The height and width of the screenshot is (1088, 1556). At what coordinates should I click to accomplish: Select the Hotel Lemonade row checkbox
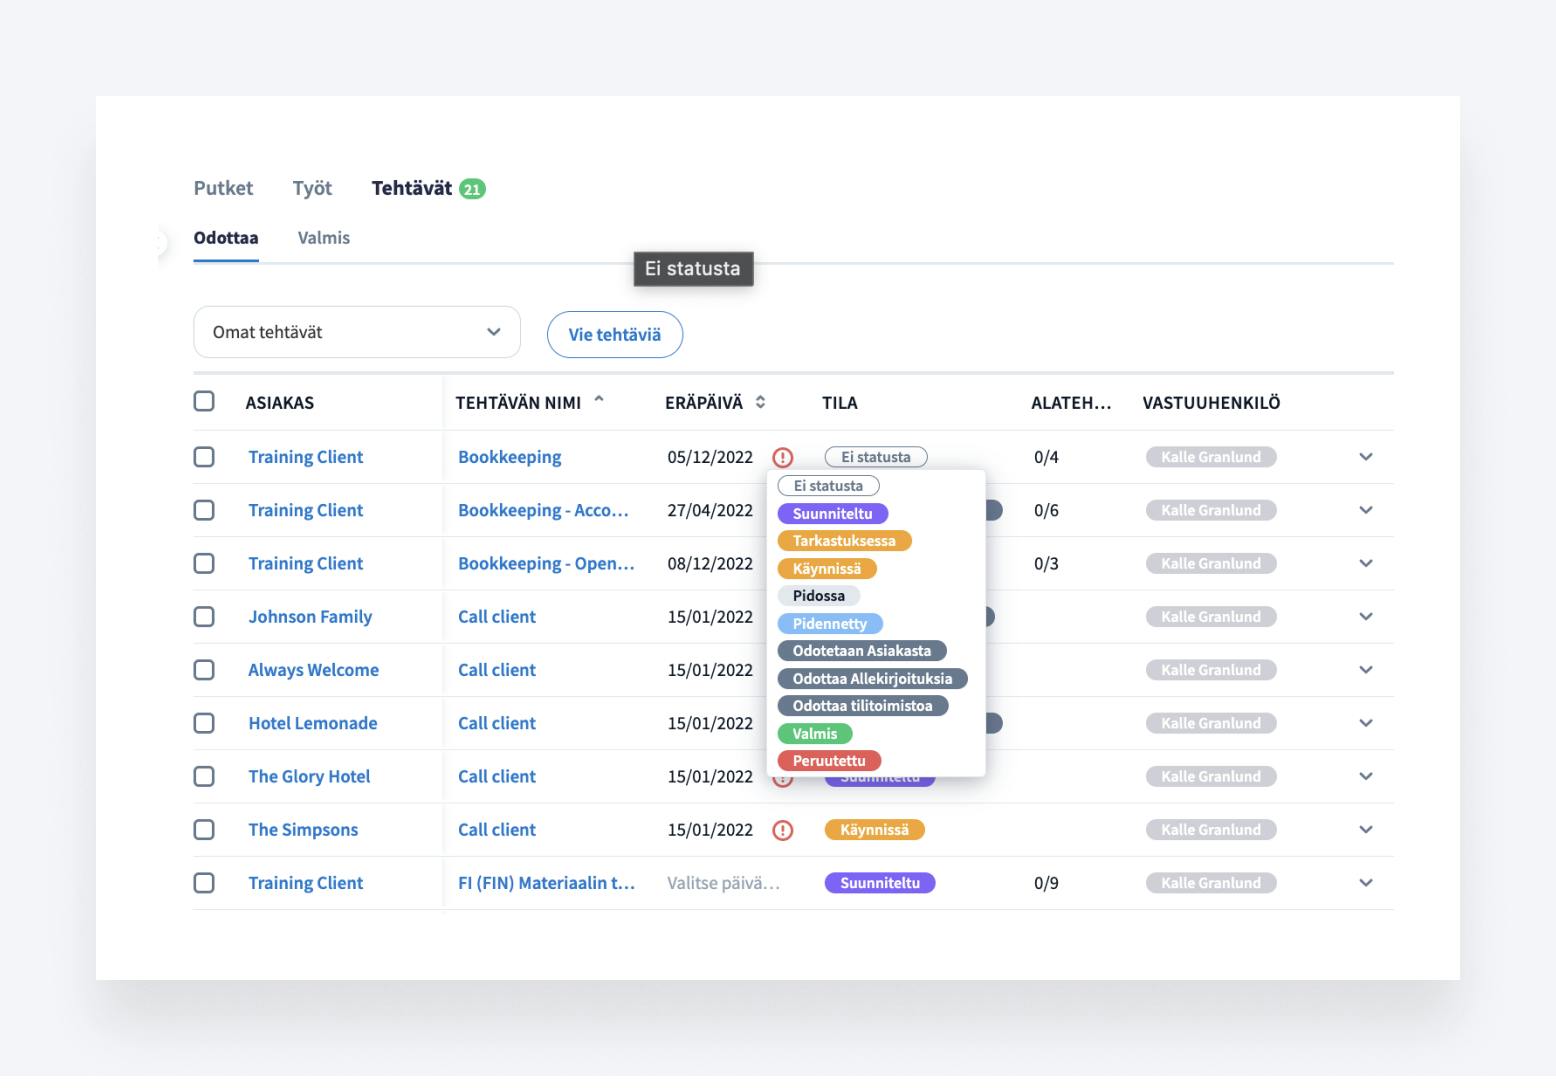(204, 723)
